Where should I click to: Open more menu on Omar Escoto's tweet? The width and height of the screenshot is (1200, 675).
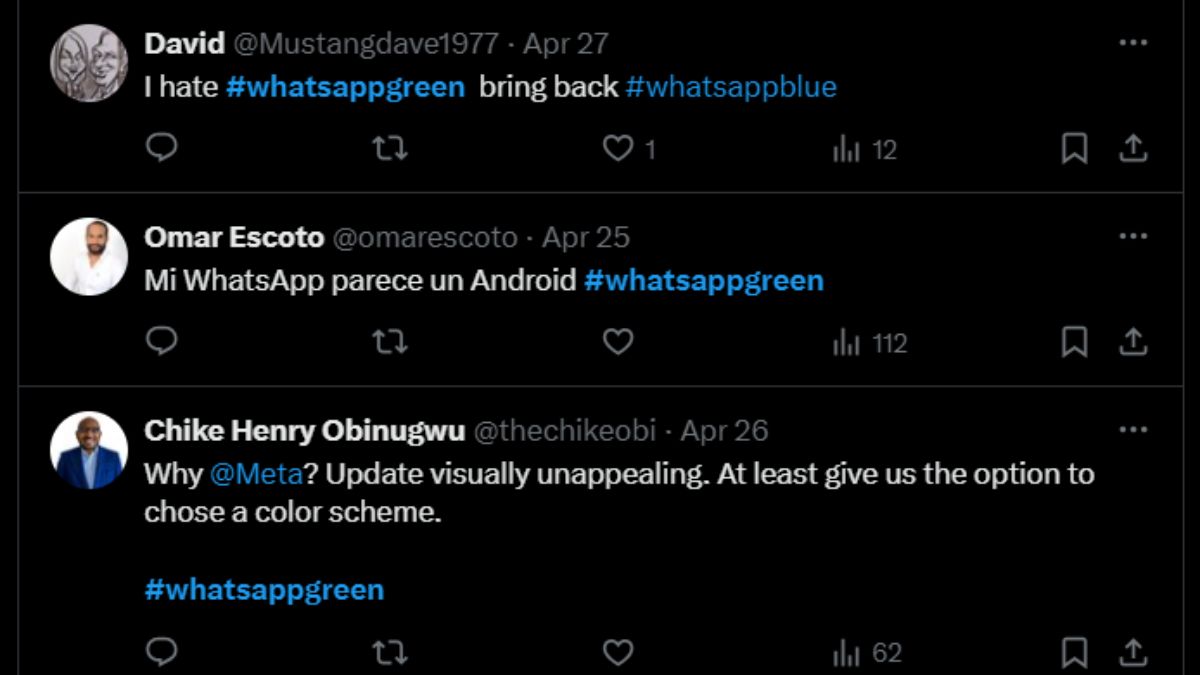click(x=1132, y=237)
